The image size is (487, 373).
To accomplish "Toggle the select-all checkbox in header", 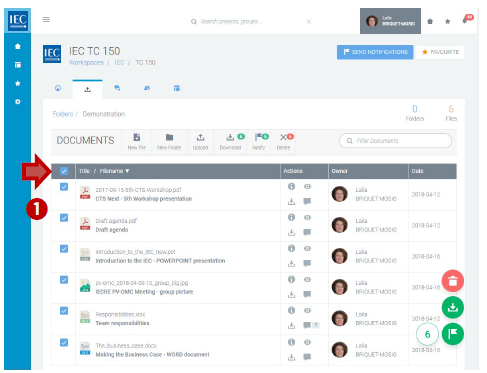I will point(64,171).
